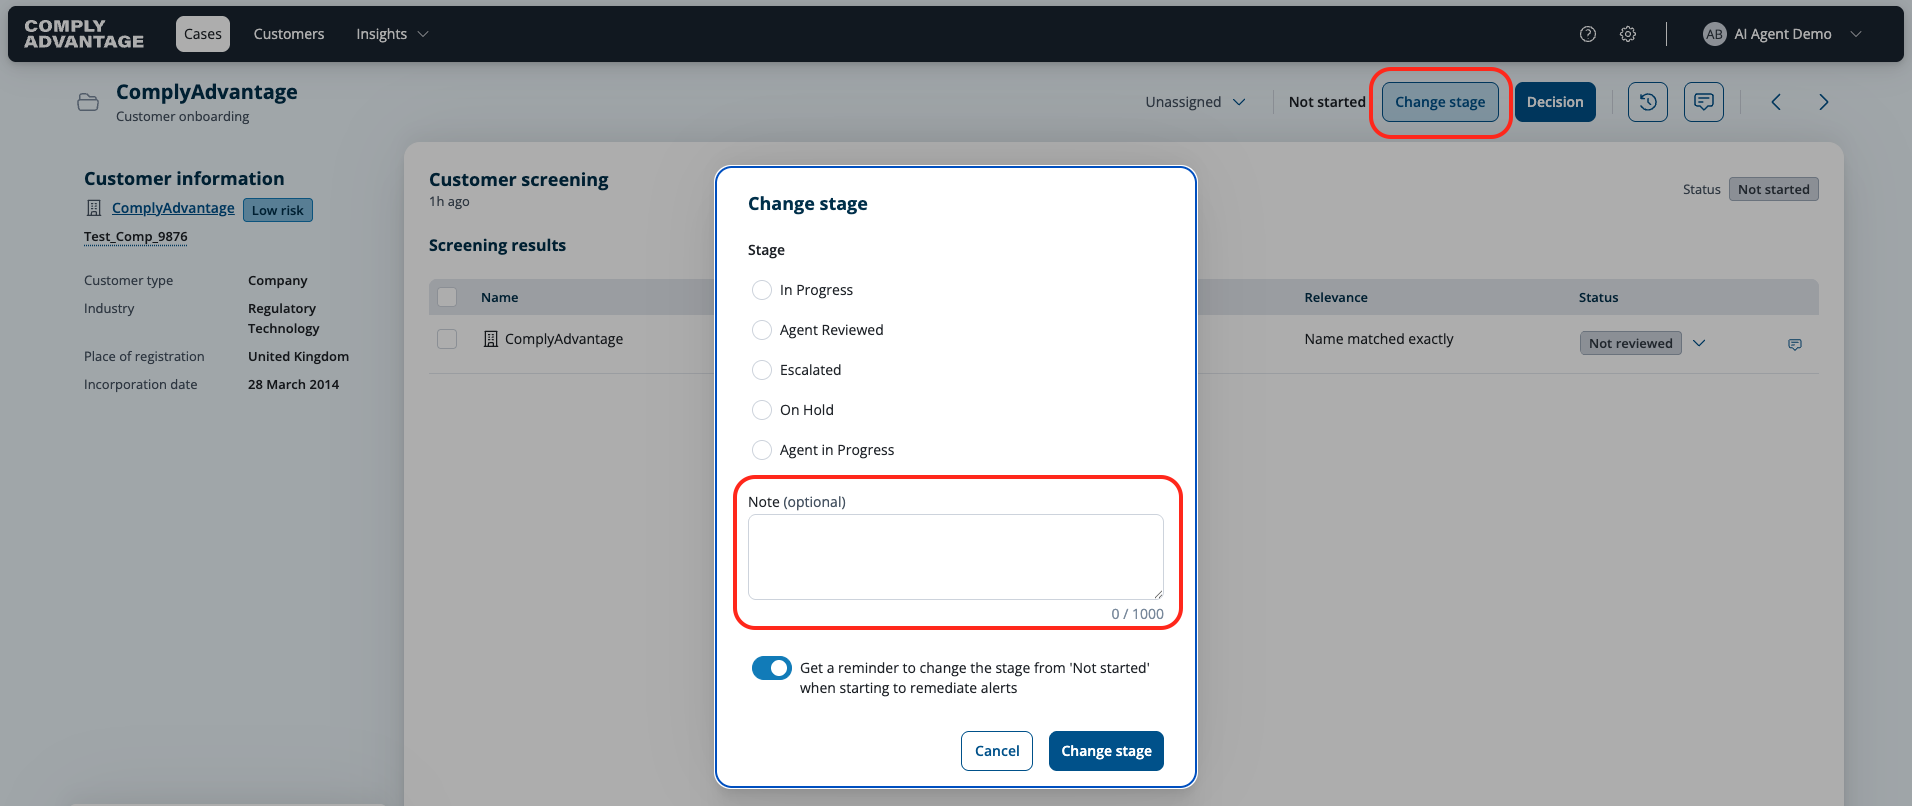The width and height of the screenshot is (1912, 806).
Task: Click the 'Screening results' heading
Action: (497, 245)
